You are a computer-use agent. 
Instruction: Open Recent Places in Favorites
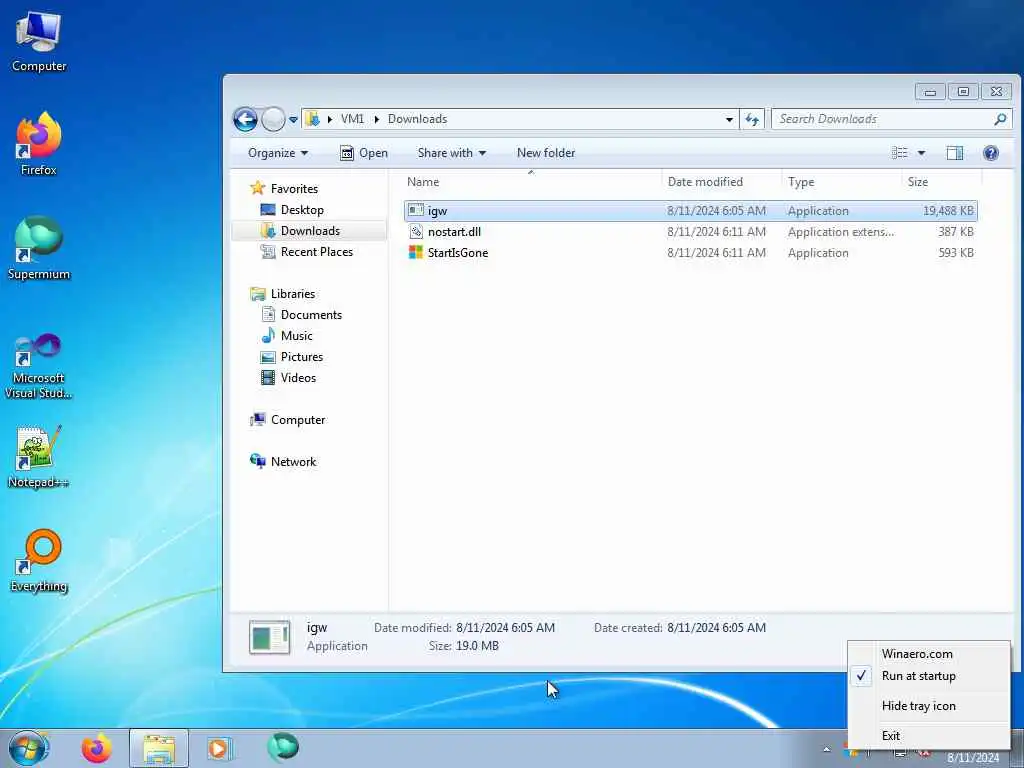coord(316,251)
